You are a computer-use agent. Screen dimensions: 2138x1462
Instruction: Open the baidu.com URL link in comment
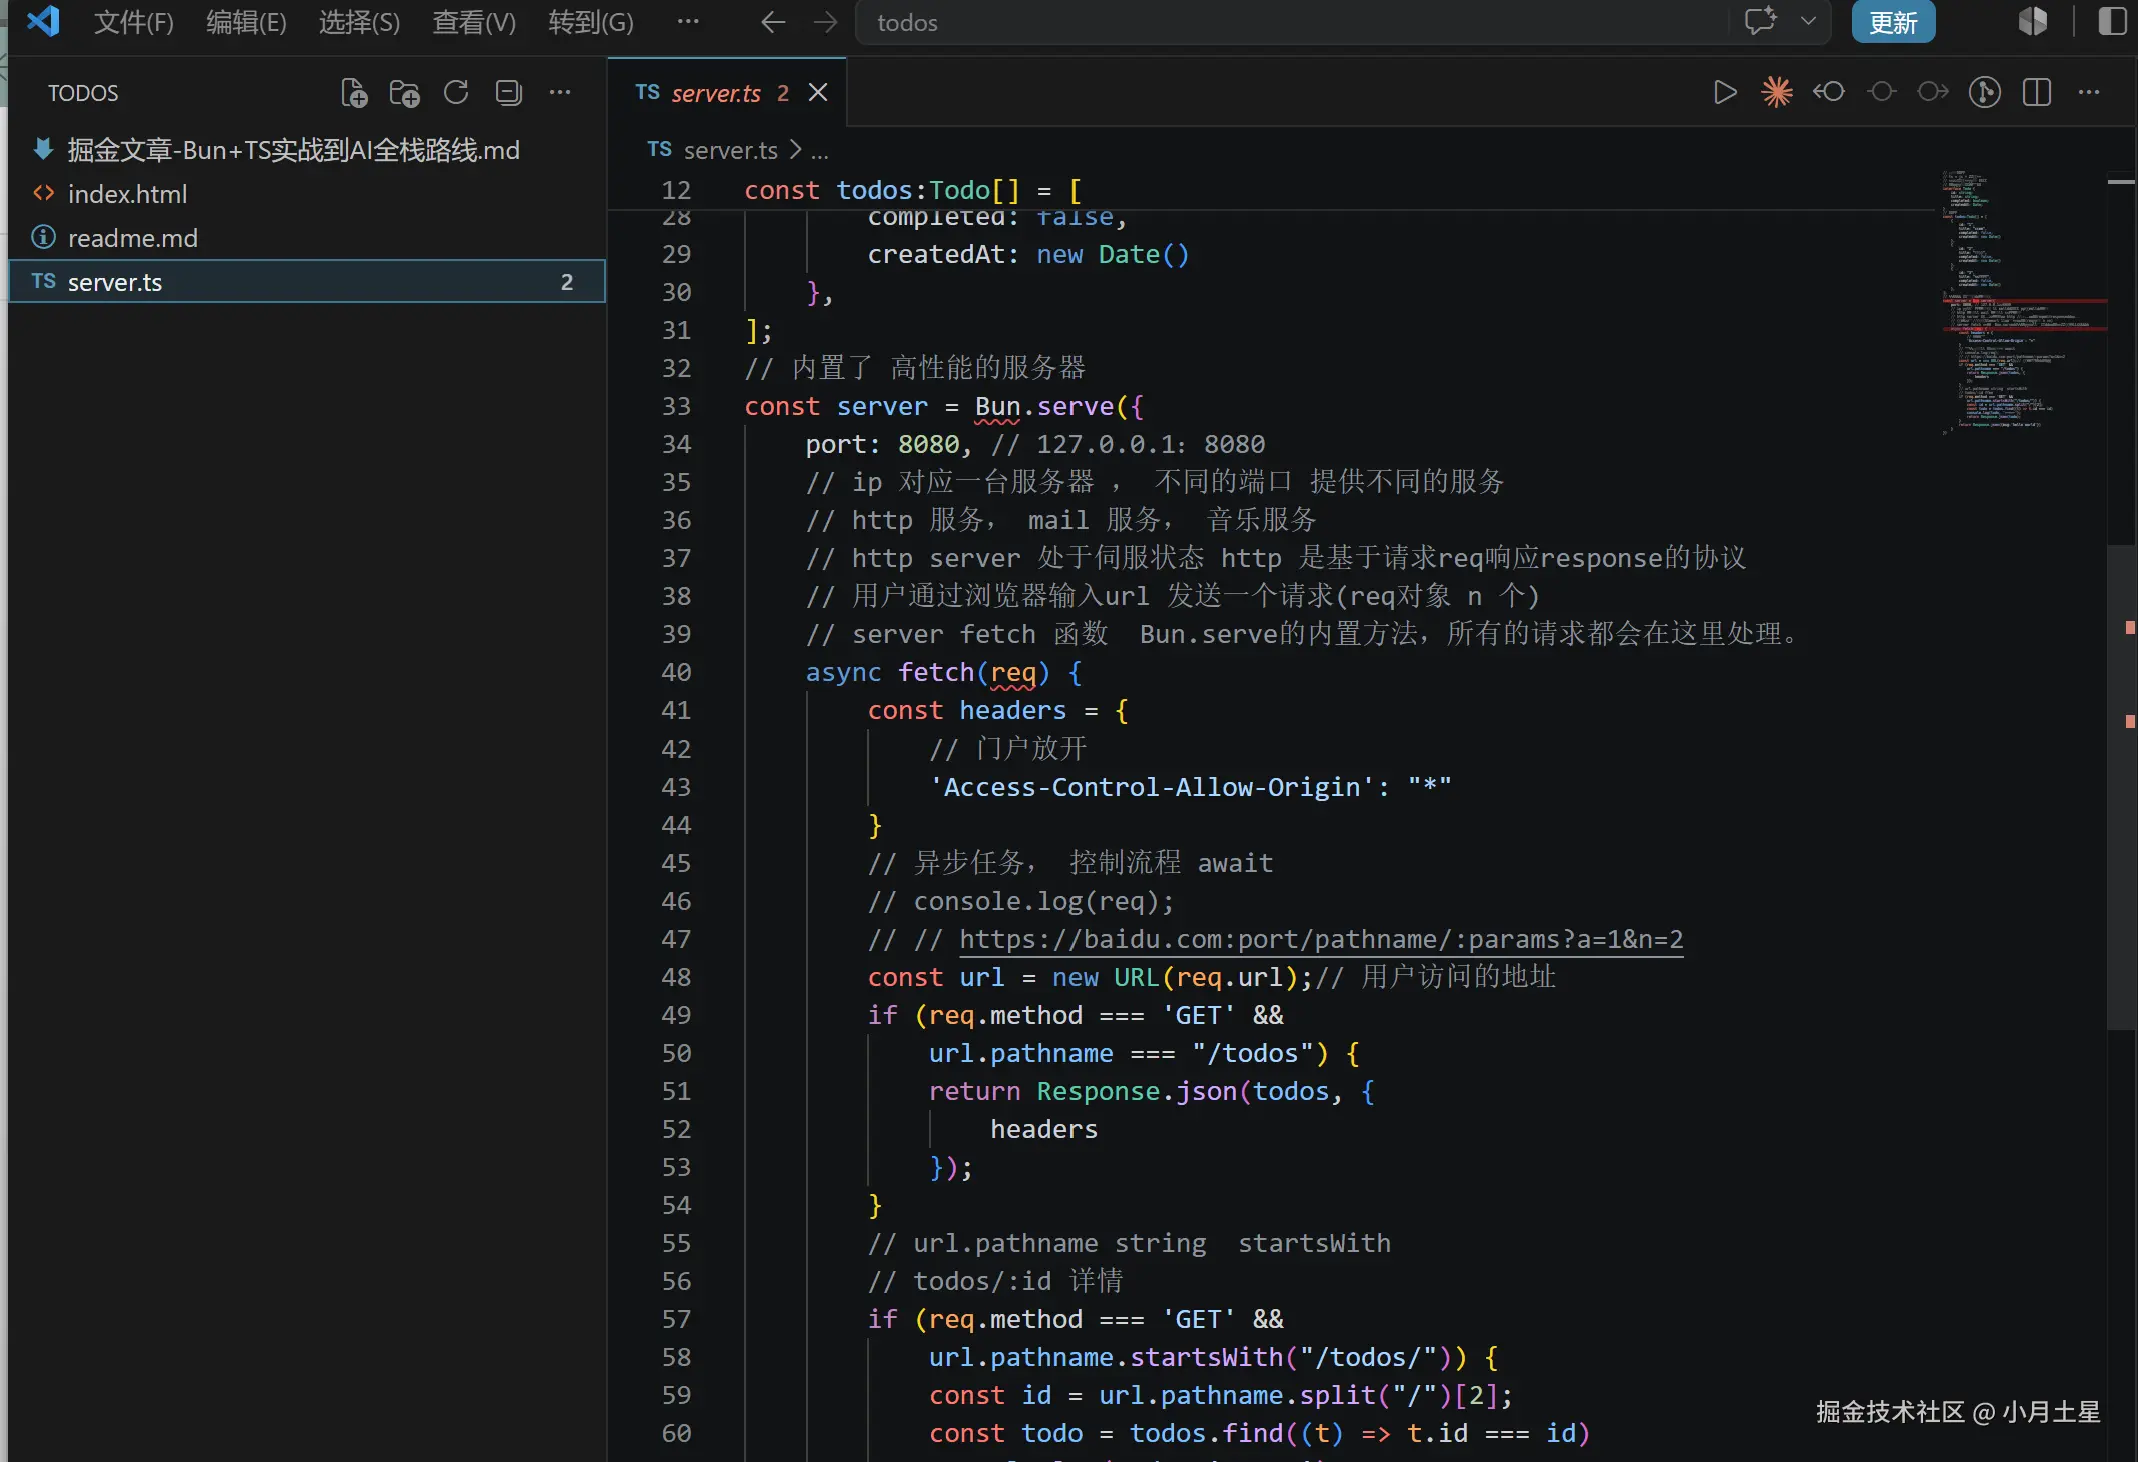pyautogui.click(x=1321, y=939)
